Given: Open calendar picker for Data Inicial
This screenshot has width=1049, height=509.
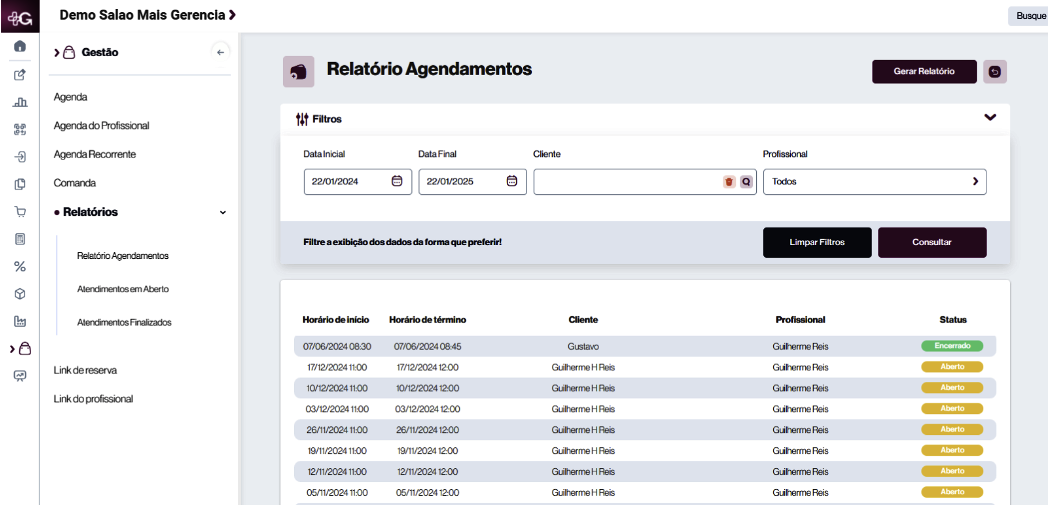Looking at the screenshot, I should (397, 182).
